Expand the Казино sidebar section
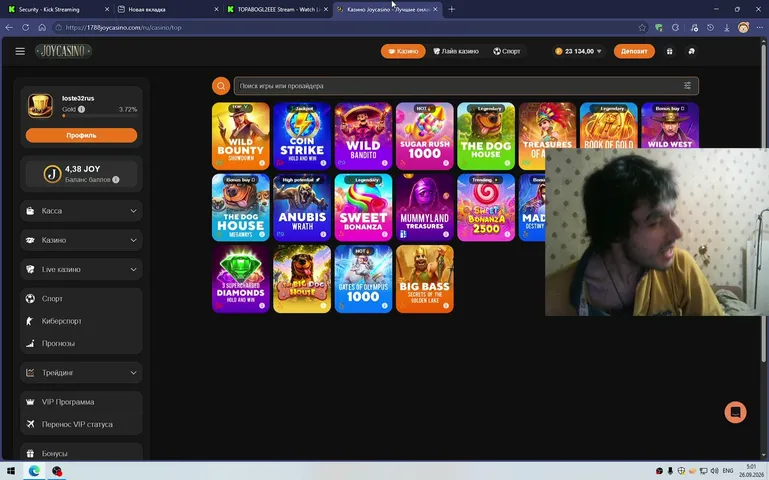769x480 pixels. [x=81, y=240]
